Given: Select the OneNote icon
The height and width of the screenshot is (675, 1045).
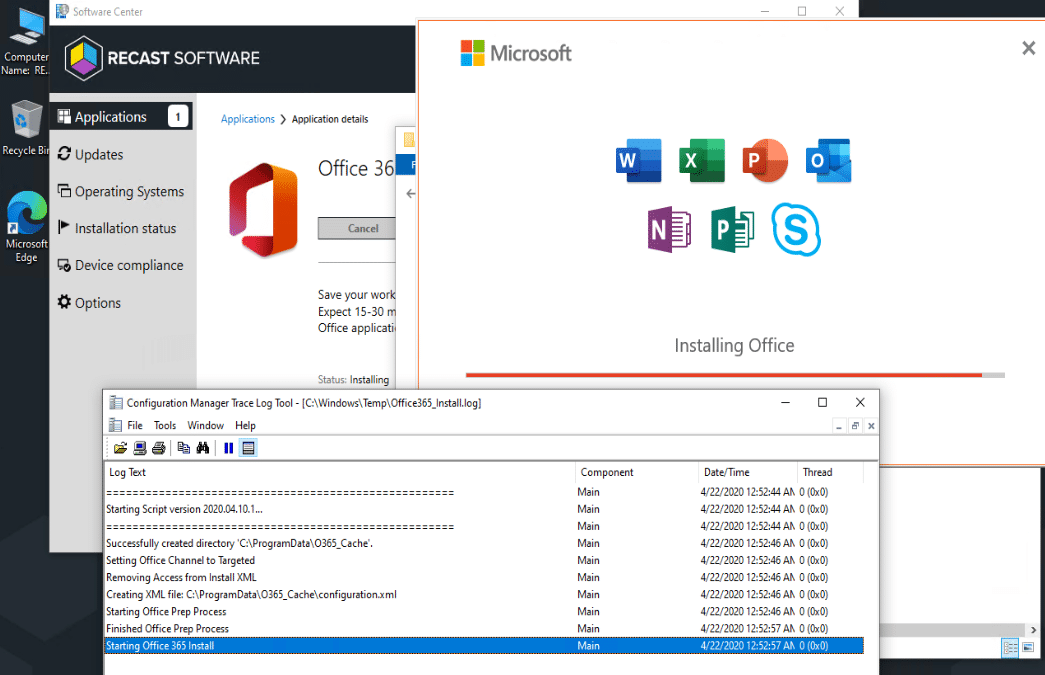Looking at the screenshot, I should coord(669,229).
